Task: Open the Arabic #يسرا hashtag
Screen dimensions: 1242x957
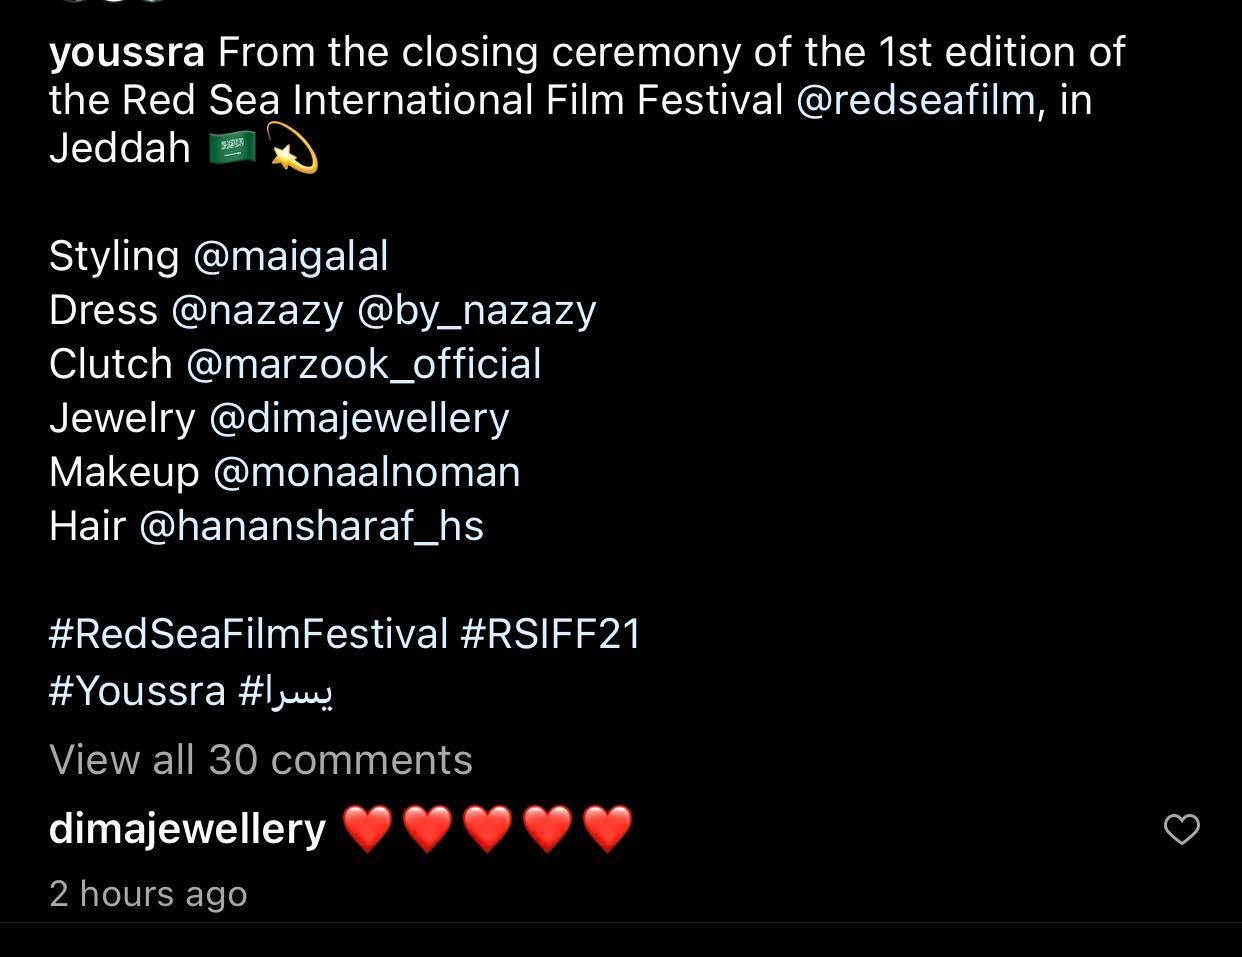Action: click(286, 690)
